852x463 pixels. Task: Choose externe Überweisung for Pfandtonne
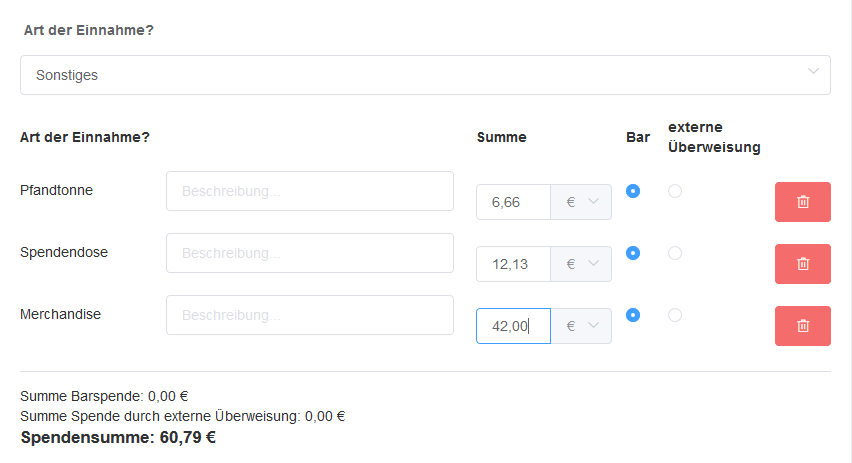pos(675,191)
